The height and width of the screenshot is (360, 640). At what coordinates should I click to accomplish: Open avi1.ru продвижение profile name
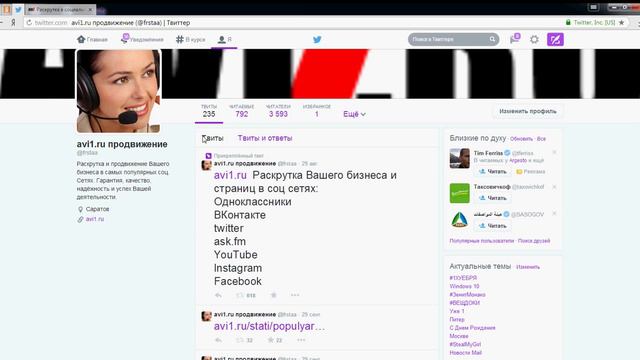(122, 144)
